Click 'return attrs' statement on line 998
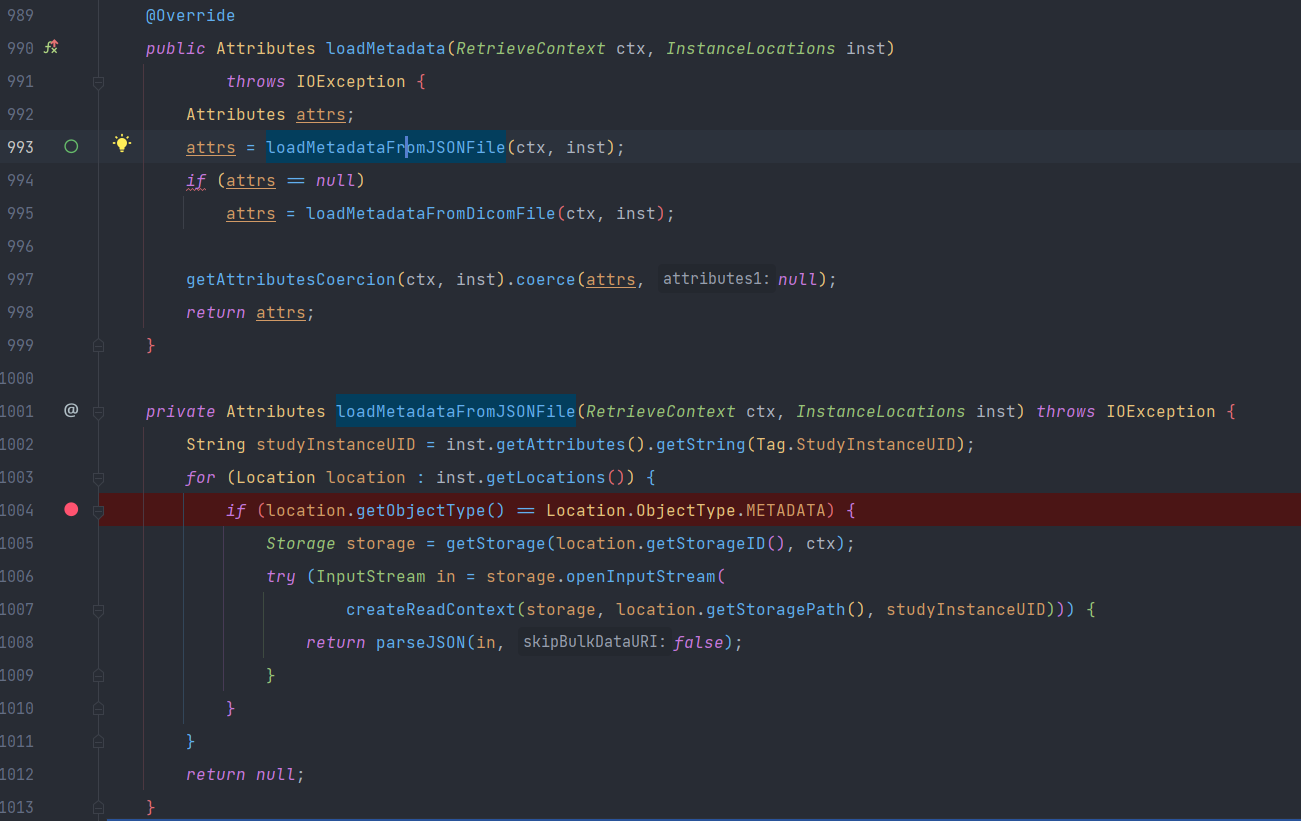1301x821 pixels. pyautogui.click(x=246, y=312)
